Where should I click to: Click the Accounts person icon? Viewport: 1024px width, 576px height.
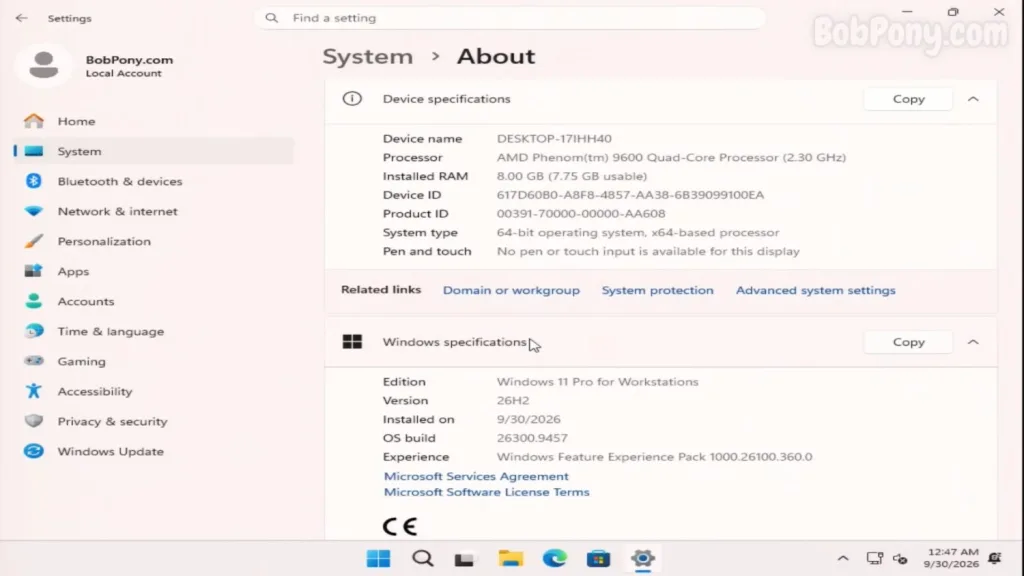click(x=34, y=301)
